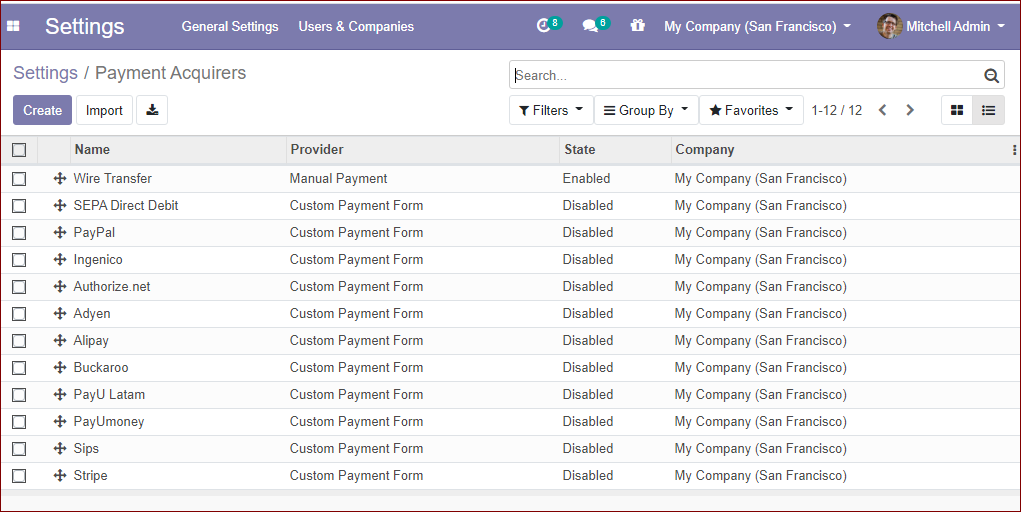Click the Create button
The height and width of the screenshot is (512, 1021).
(42, 110)
